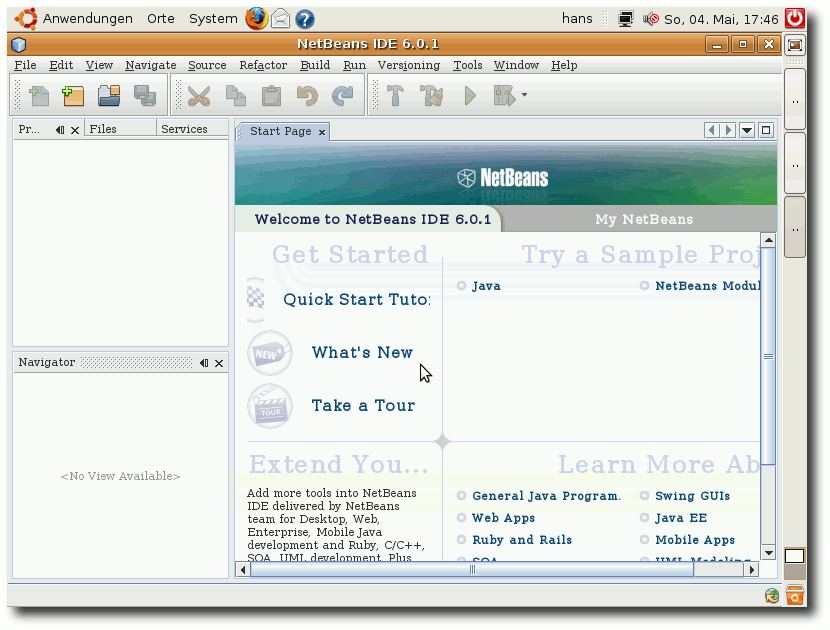830x630 pixels.
Task: Open the mail client panel icon
Action: 281,19
